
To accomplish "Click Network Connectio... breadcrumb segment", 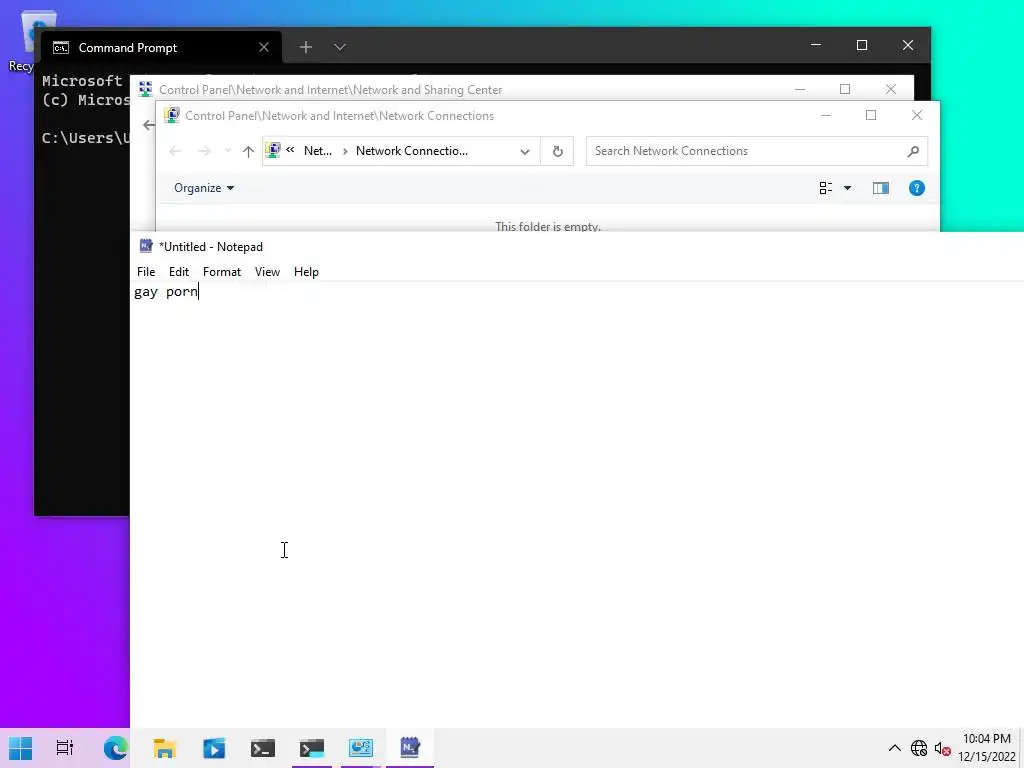I will pos(411,151).
